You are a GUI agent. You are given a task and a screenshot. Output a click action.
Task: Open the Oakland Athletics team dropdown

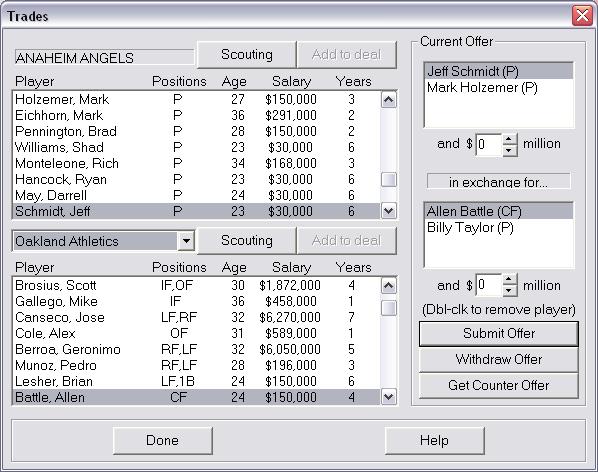(186, 241)
